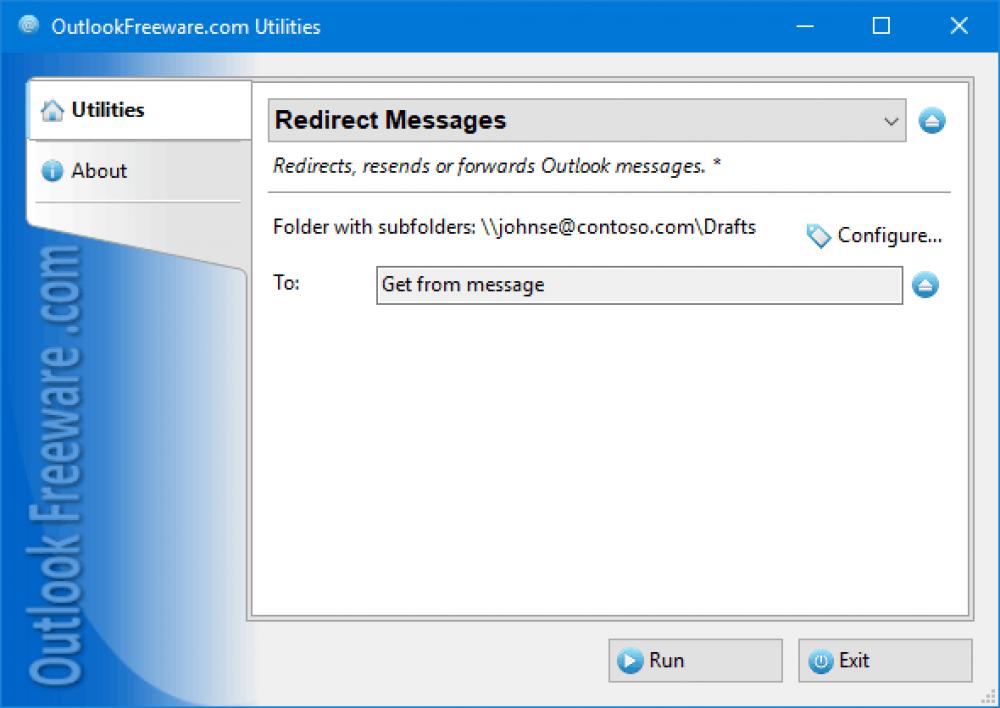Click the play icon on the Run button
Image resolution: width=1000 pixels, height=708 pixels.
(630, 660)
